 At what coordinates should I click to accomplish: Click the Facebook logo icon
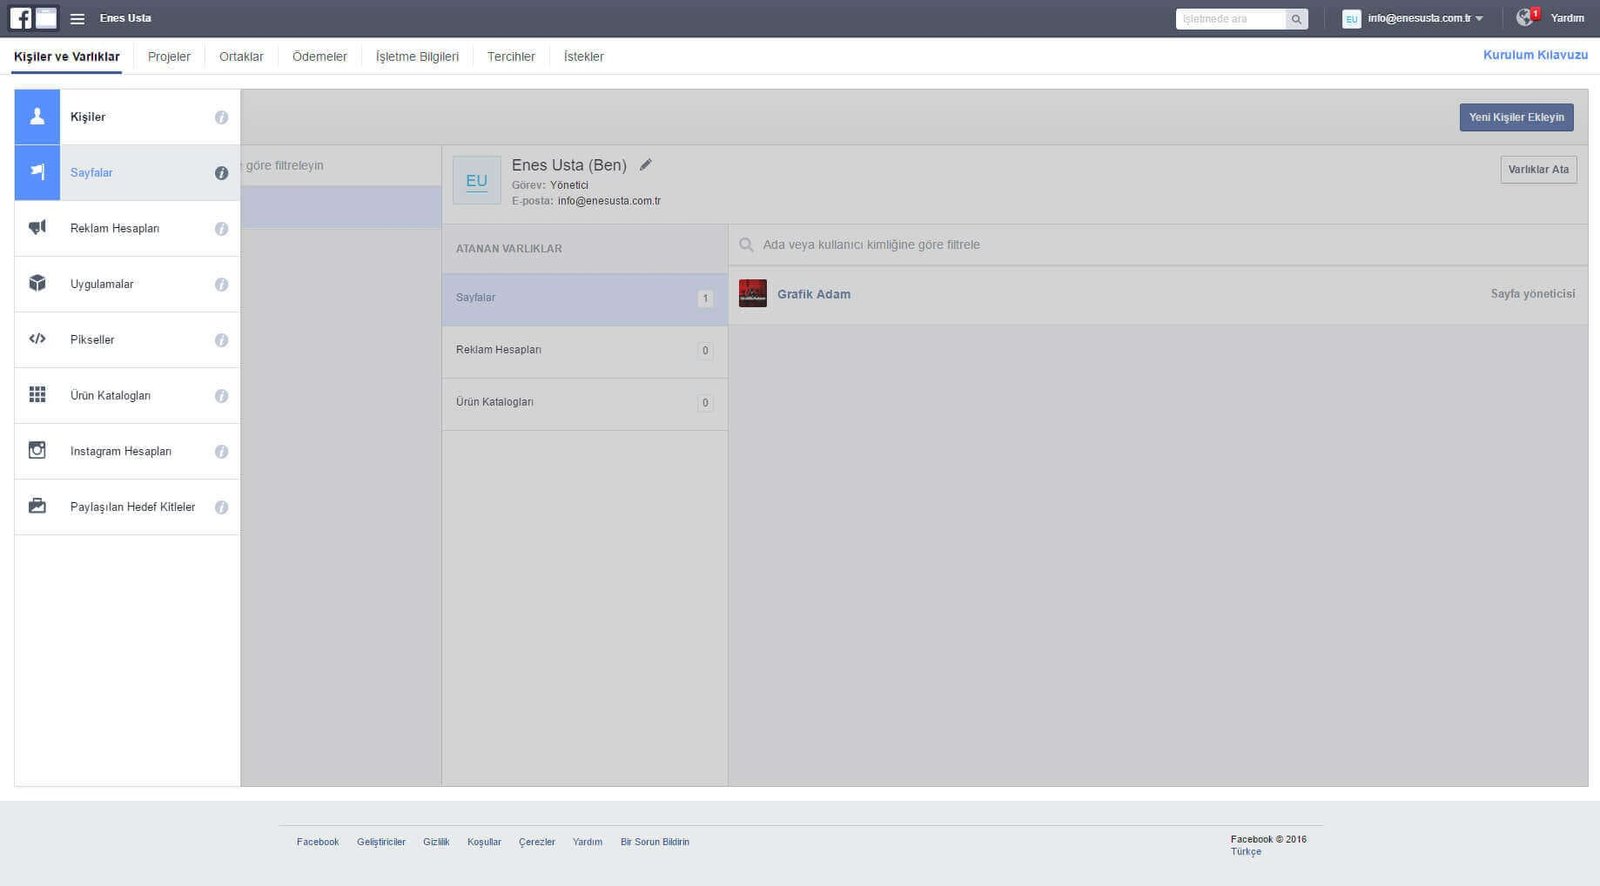coord(20,18)
